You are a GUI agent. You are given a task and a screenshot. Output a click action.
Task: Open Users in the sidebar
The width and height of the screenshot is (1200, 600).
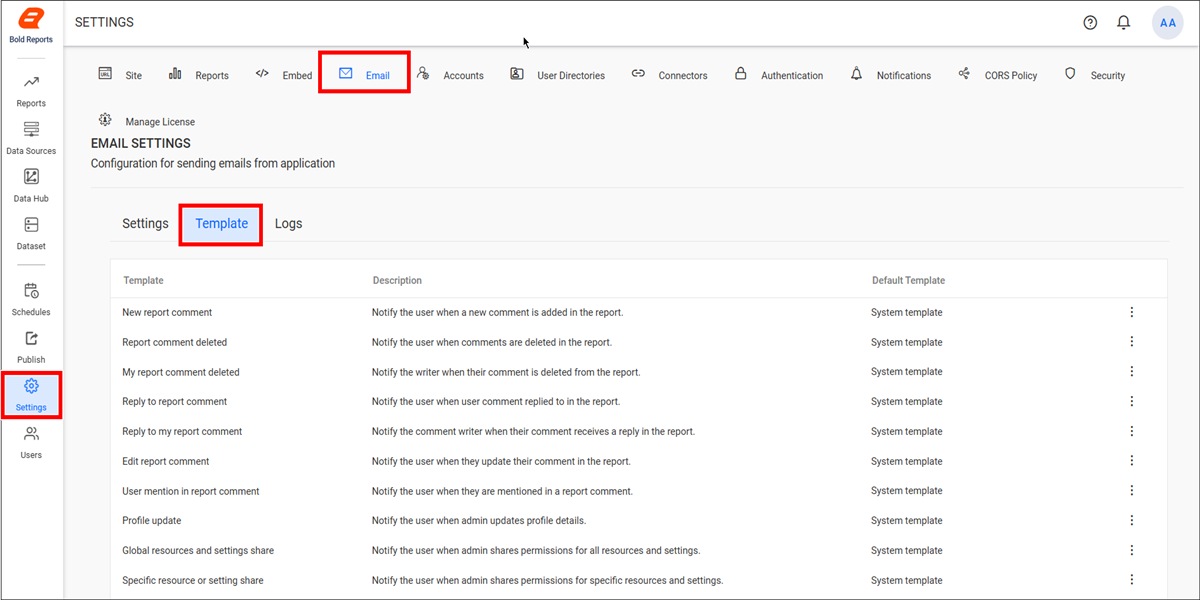[x=31, y=442]
